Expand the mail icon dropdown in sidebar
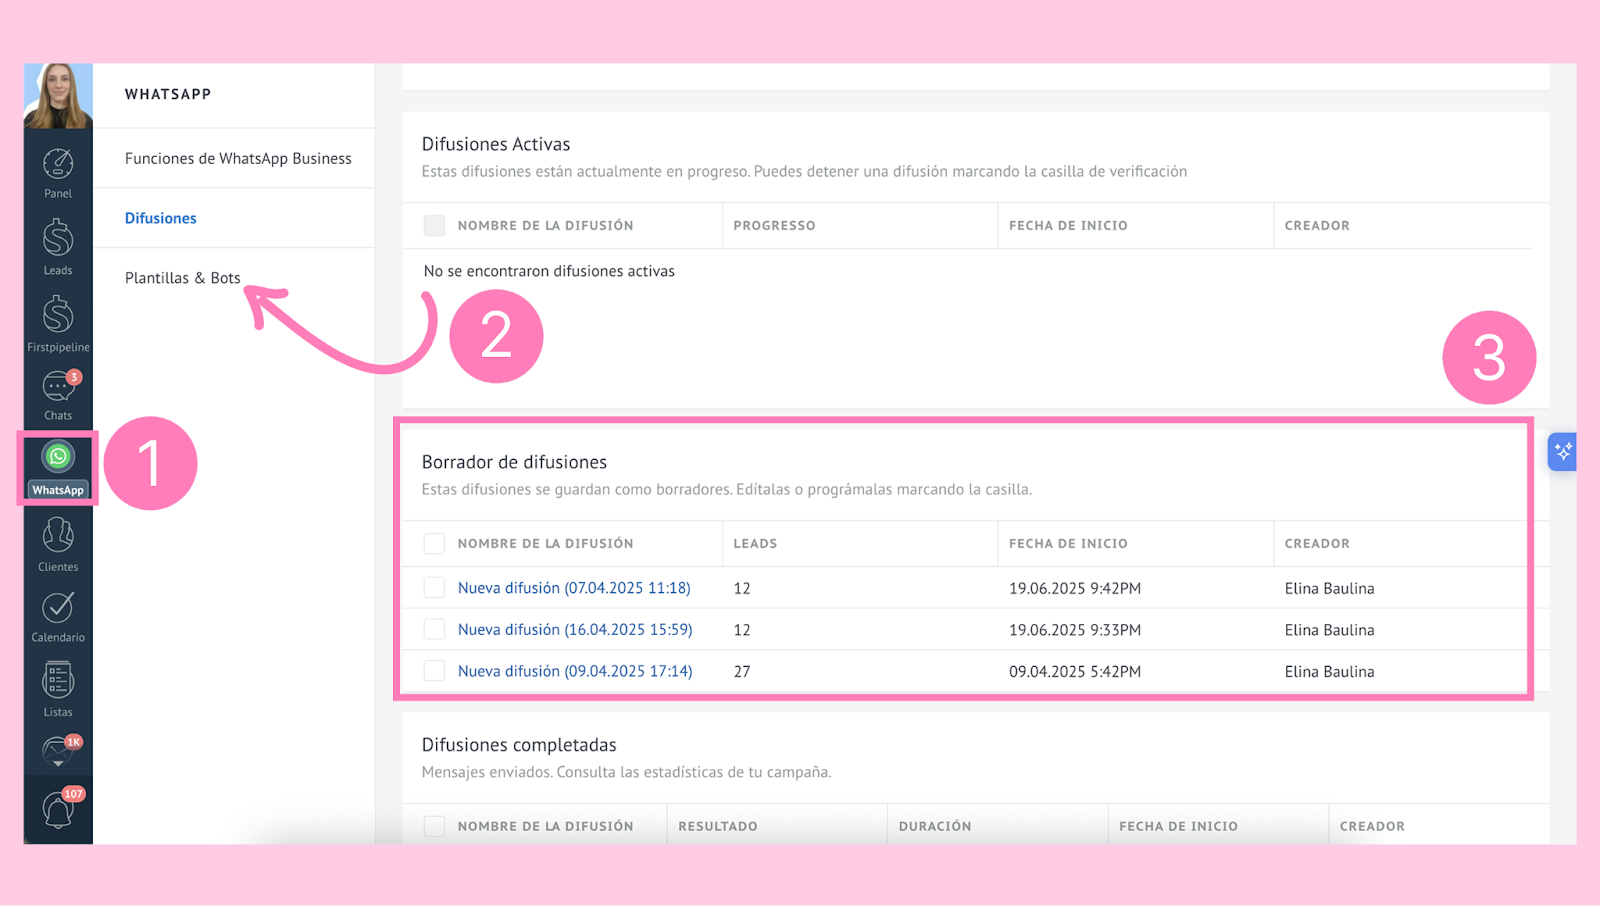1600x906 pixels. [58, 752]
